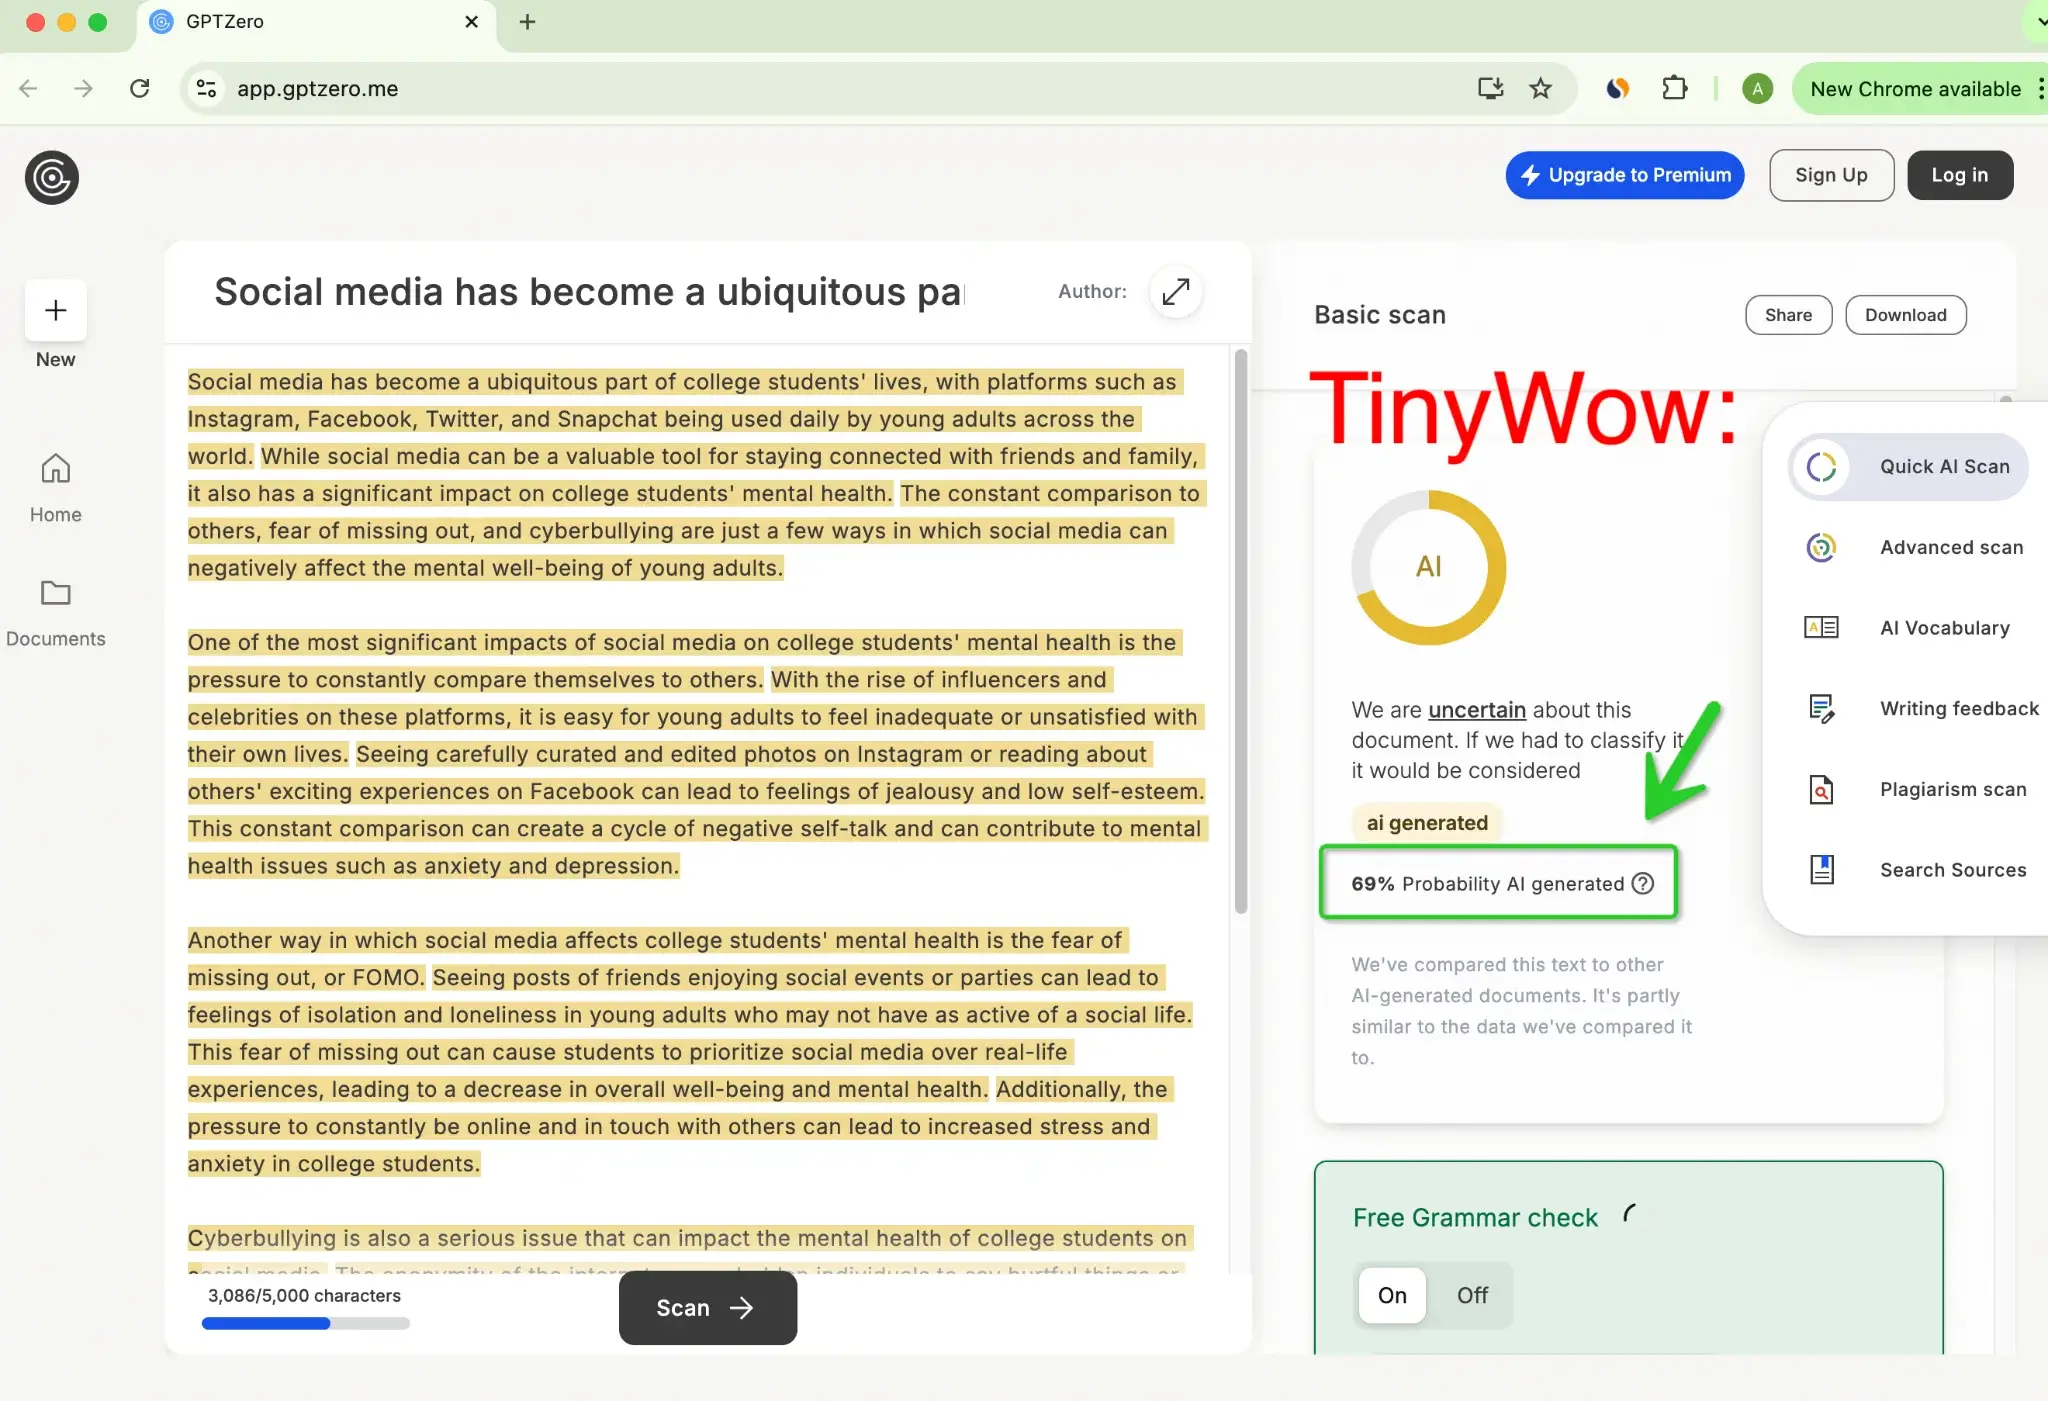Click paragraph starting 'Another way in which'
This screenshot has width=2048, height=1401.
[x=690, y=1052]
